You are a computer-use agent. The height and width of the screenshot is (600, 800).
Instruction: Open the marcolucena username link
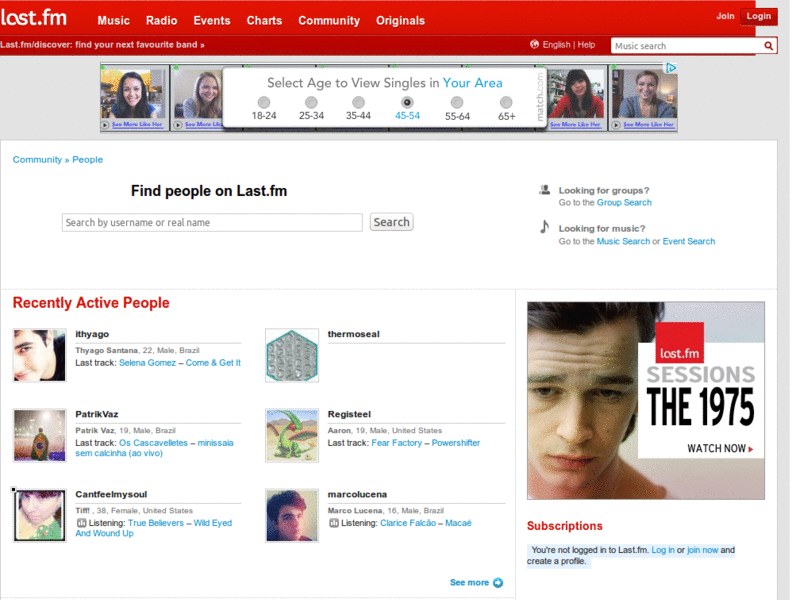[x=357, y=494]
